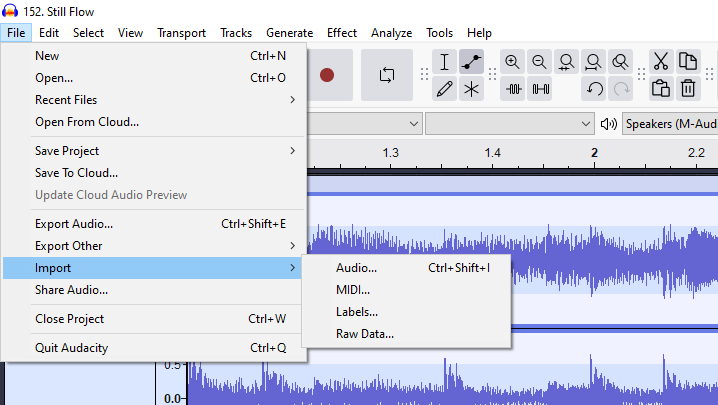Choose Open... from File menu
Viewport: 718px width, 405px height.
tap(153, 78)
